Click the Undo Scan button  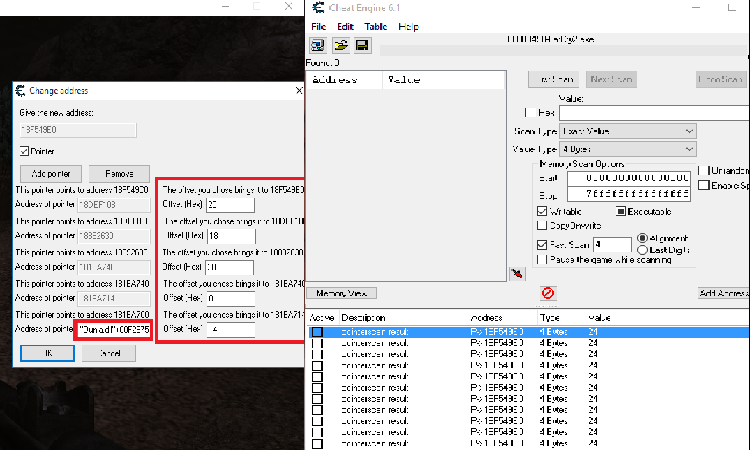click(x=721, y=79)
